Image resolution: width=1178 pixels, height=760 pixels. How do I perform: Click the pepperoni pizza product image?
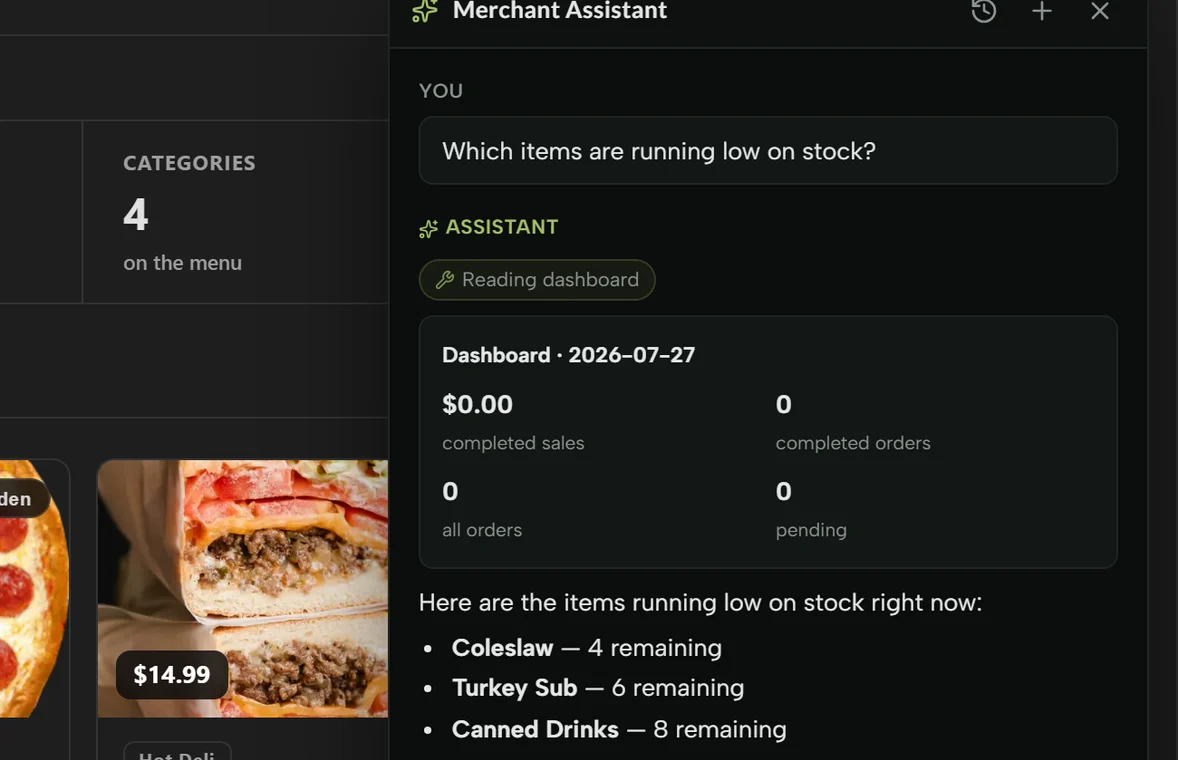[34, 589]
